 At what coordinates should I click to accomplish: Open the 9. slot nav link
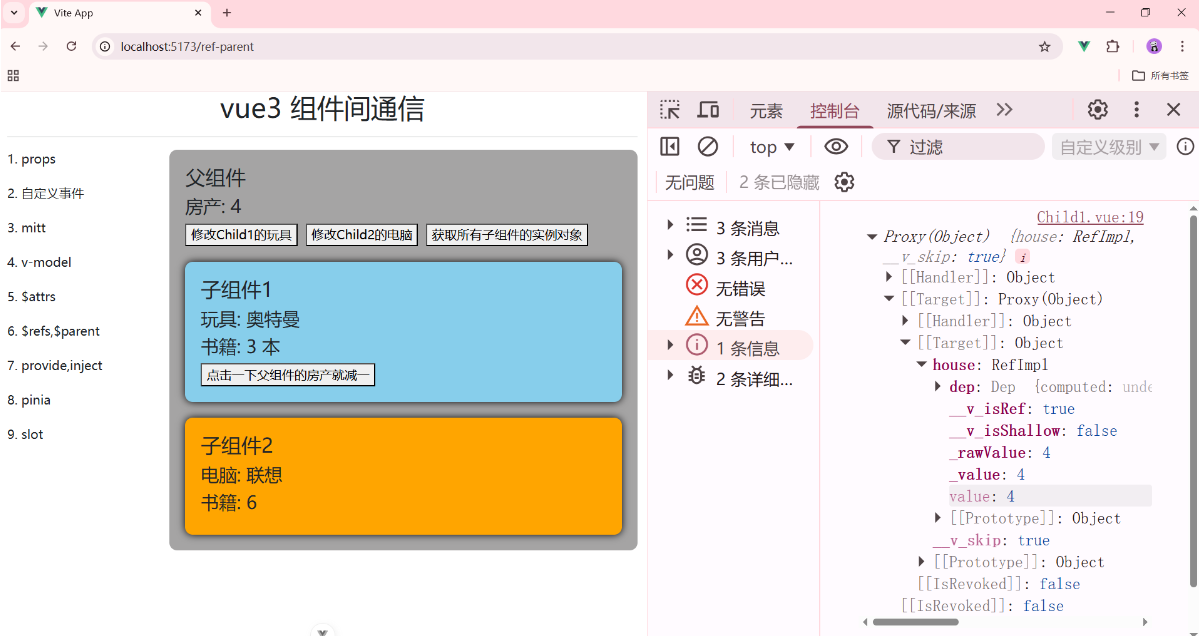coord(25,434)
